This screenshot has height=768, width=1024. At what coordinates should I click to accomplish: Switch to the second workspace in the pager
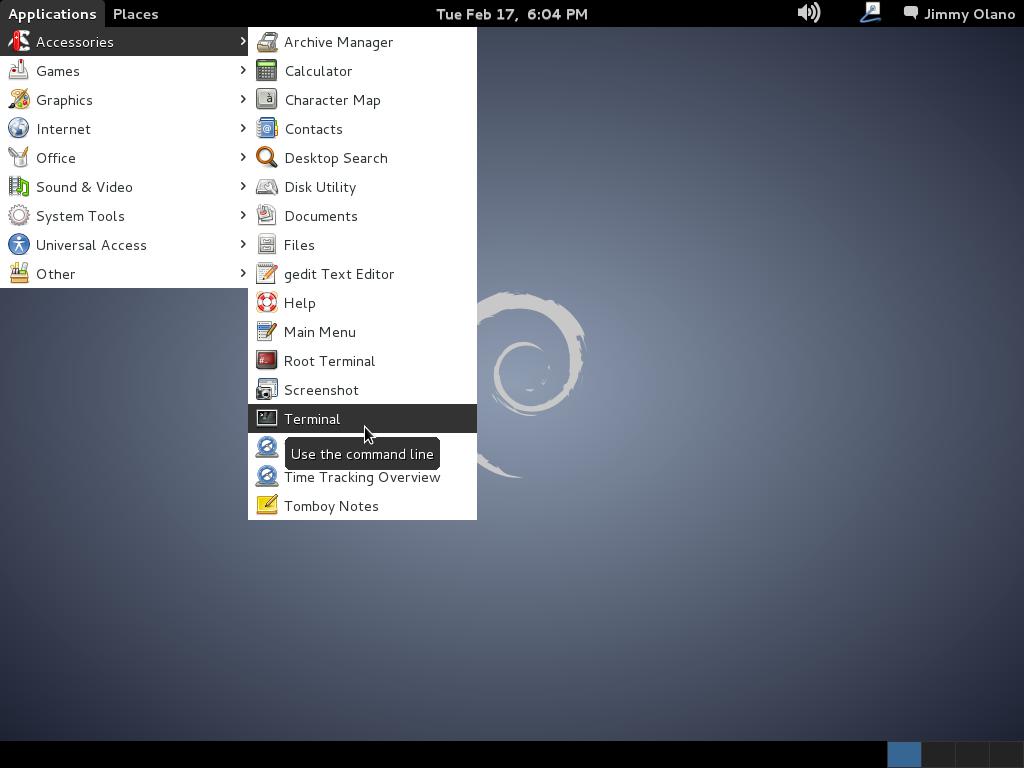click(938, 754)
